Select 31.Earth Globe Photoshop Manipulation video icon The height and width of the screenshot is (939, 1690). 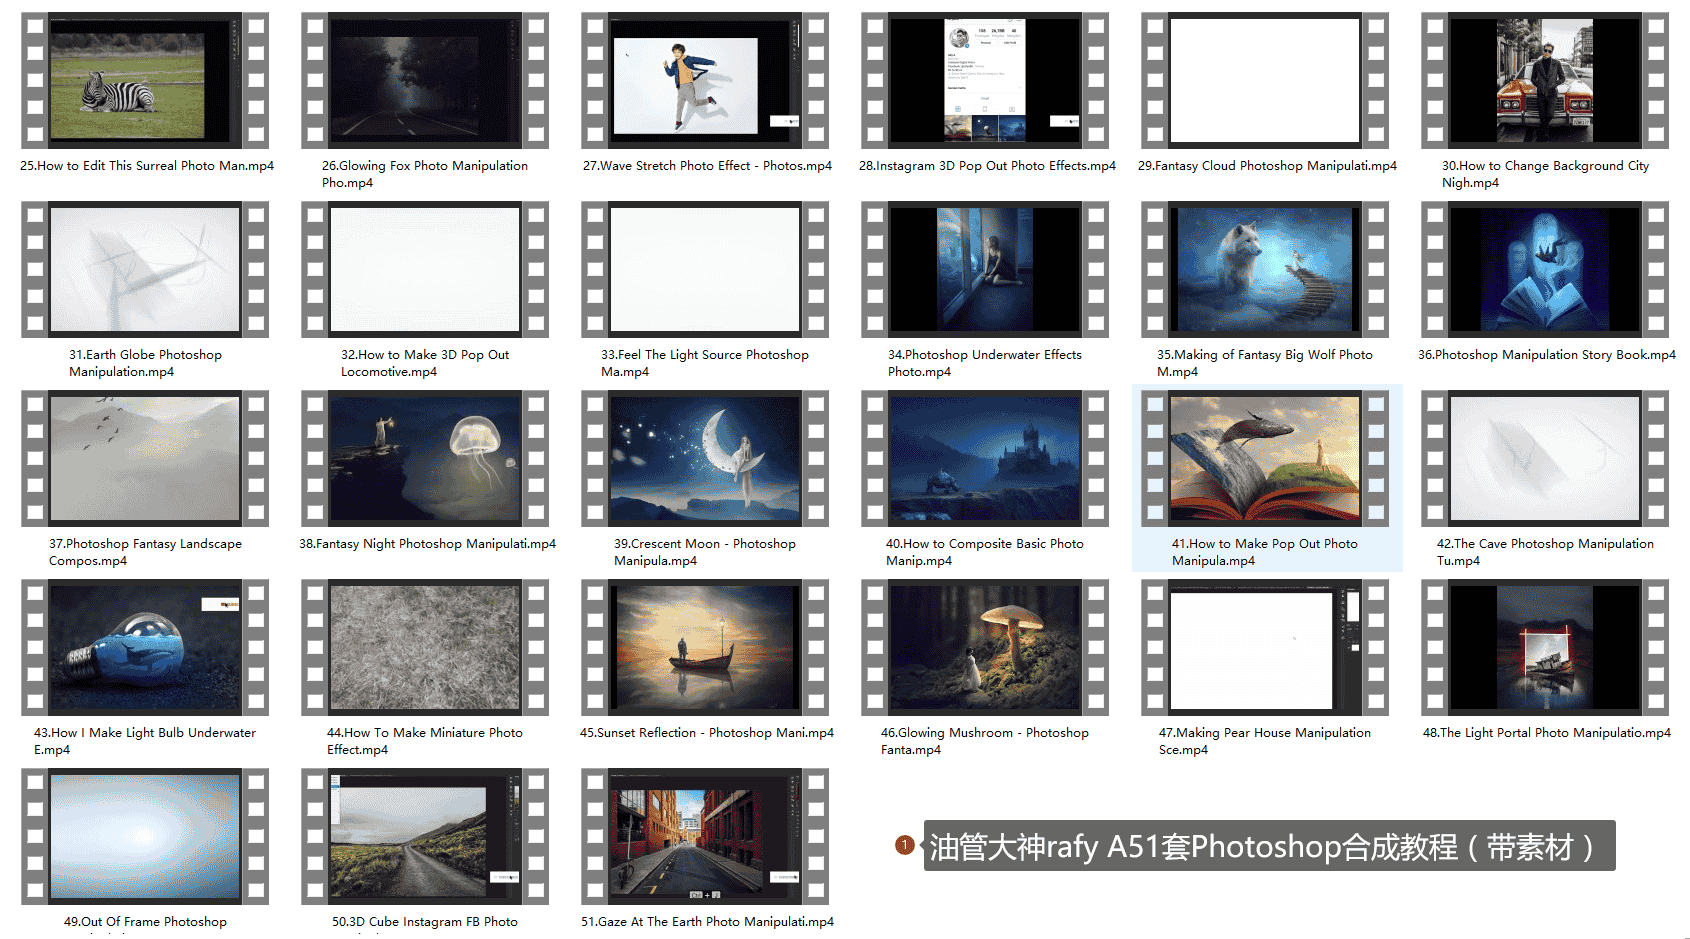pyautogui.click(x=145, y=269)
